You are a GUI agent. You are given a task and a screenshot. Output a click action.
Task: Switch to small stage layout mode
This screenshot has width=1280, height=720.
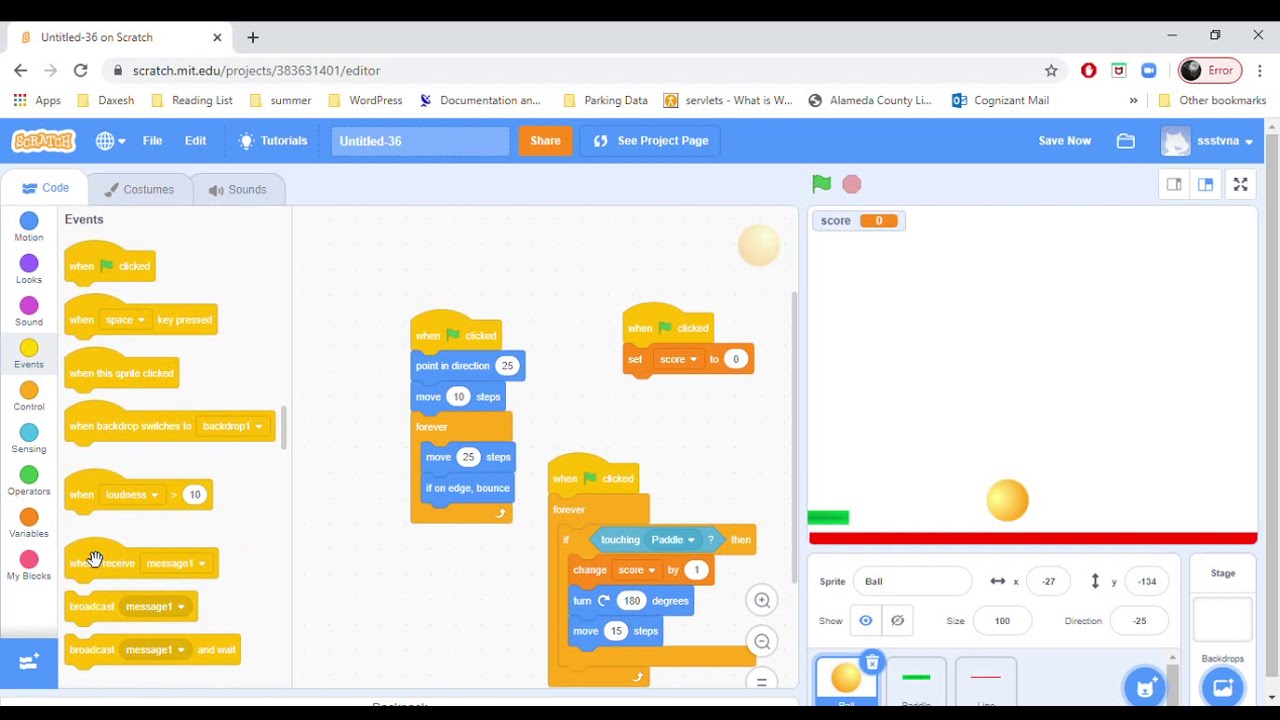pos(1174,184)
